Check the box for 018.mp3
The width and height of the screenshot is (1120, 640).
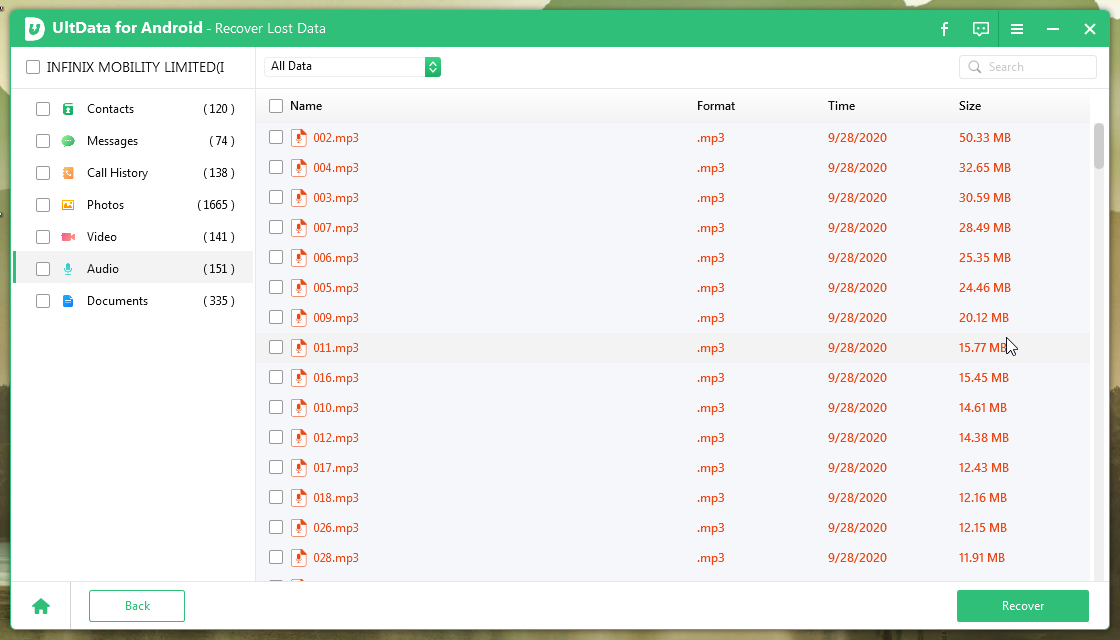276,497
